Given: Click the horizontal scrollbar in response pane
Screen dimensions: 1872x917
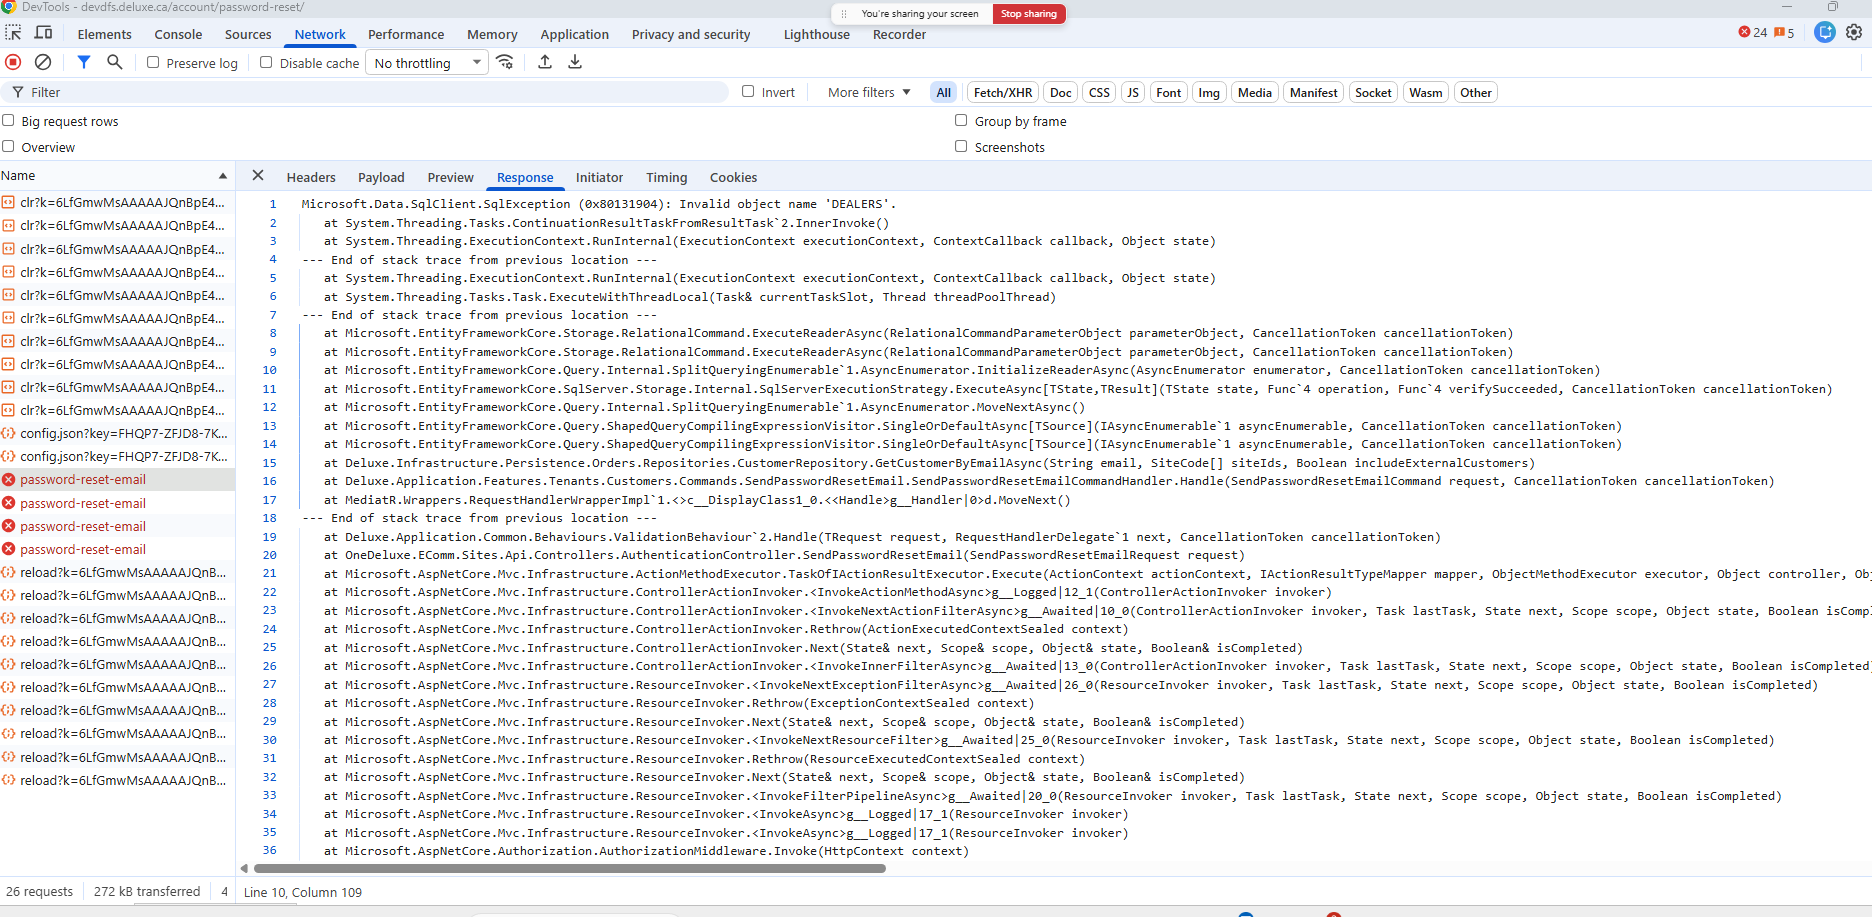Looking at the screenshot, I should click(570, 868).
